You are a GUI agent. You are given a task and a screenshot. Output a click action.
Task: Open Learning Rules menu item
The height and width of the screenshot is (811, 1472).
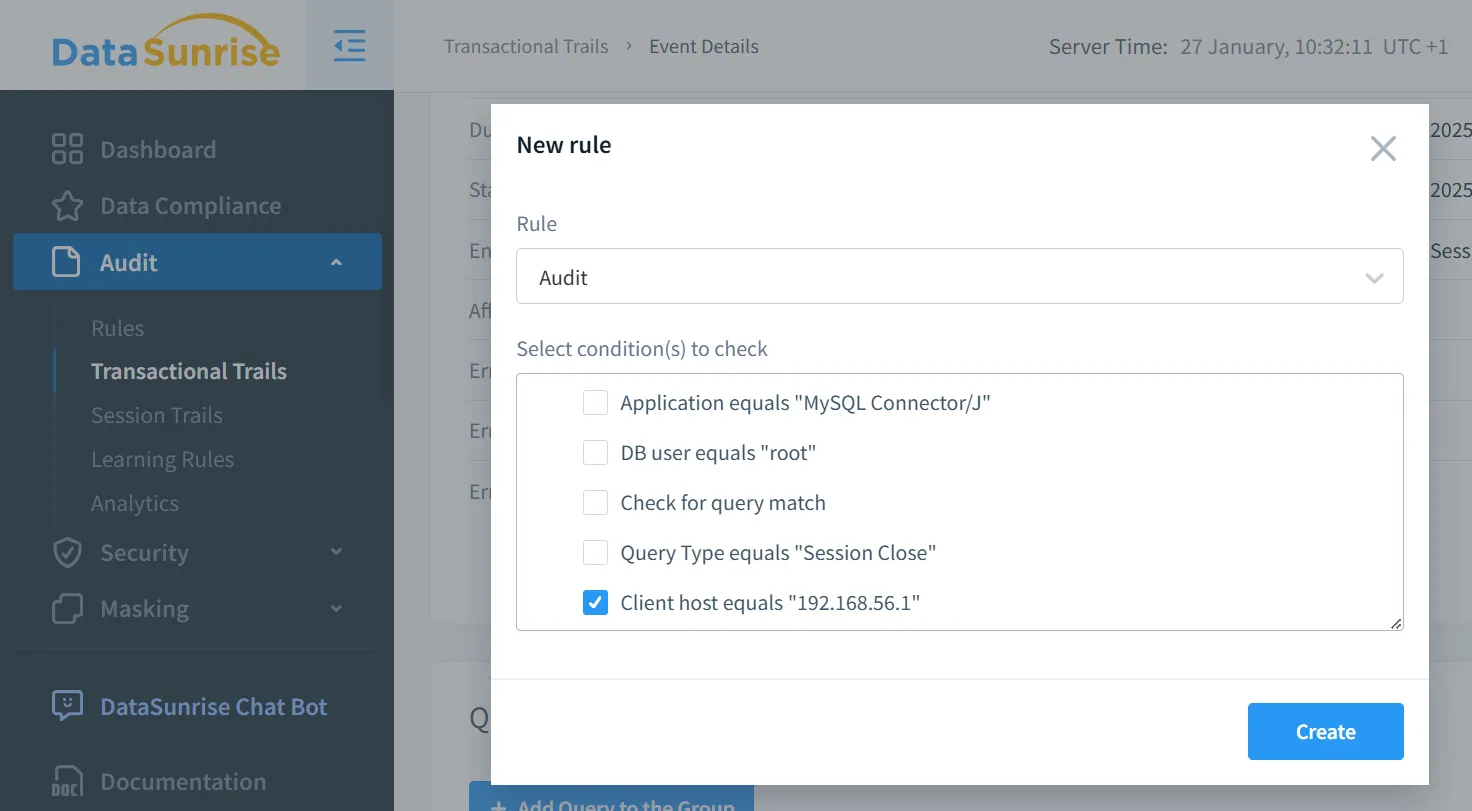coord(162,459)
